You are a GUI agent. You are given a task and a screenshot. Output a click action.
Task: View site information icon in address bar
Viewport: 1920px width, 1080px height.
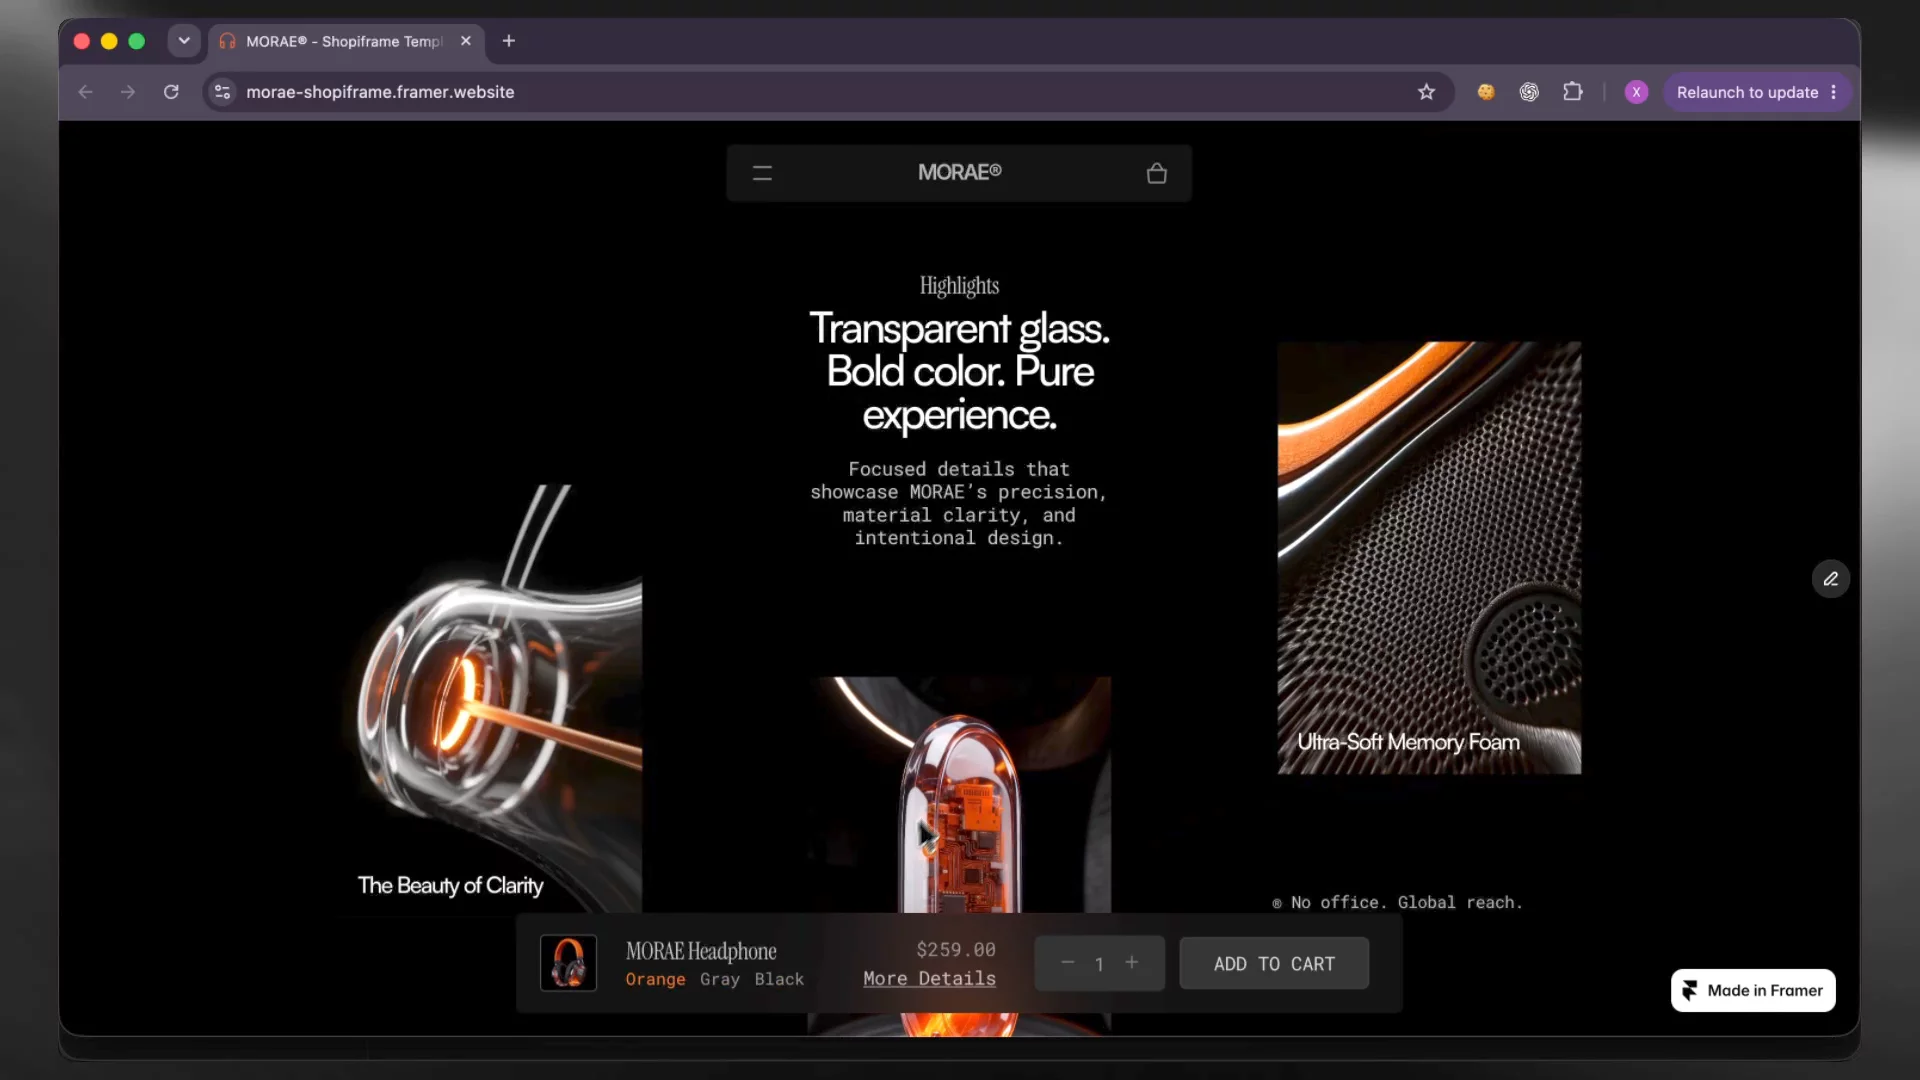coord(223,92)
